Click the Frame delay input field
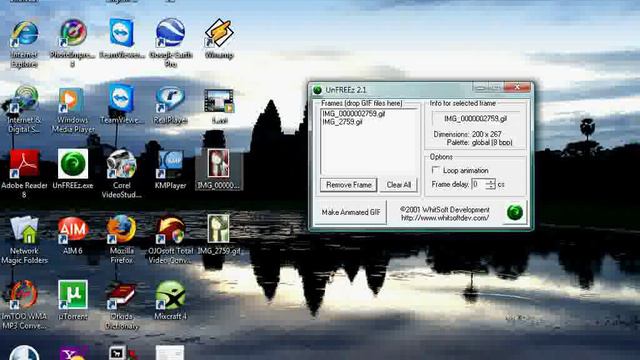640x360 pixels. [x=478, y=184]
